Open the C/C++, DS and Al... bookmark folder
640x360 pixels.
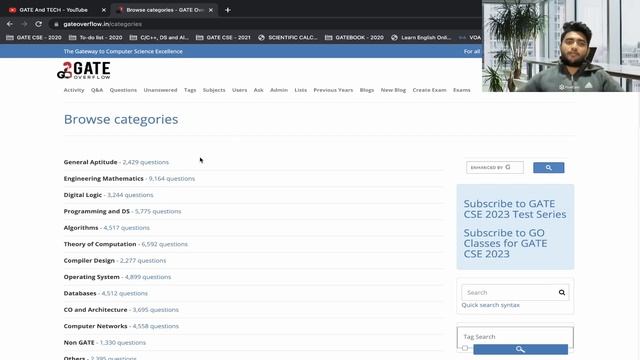click(x=159, y=38)
